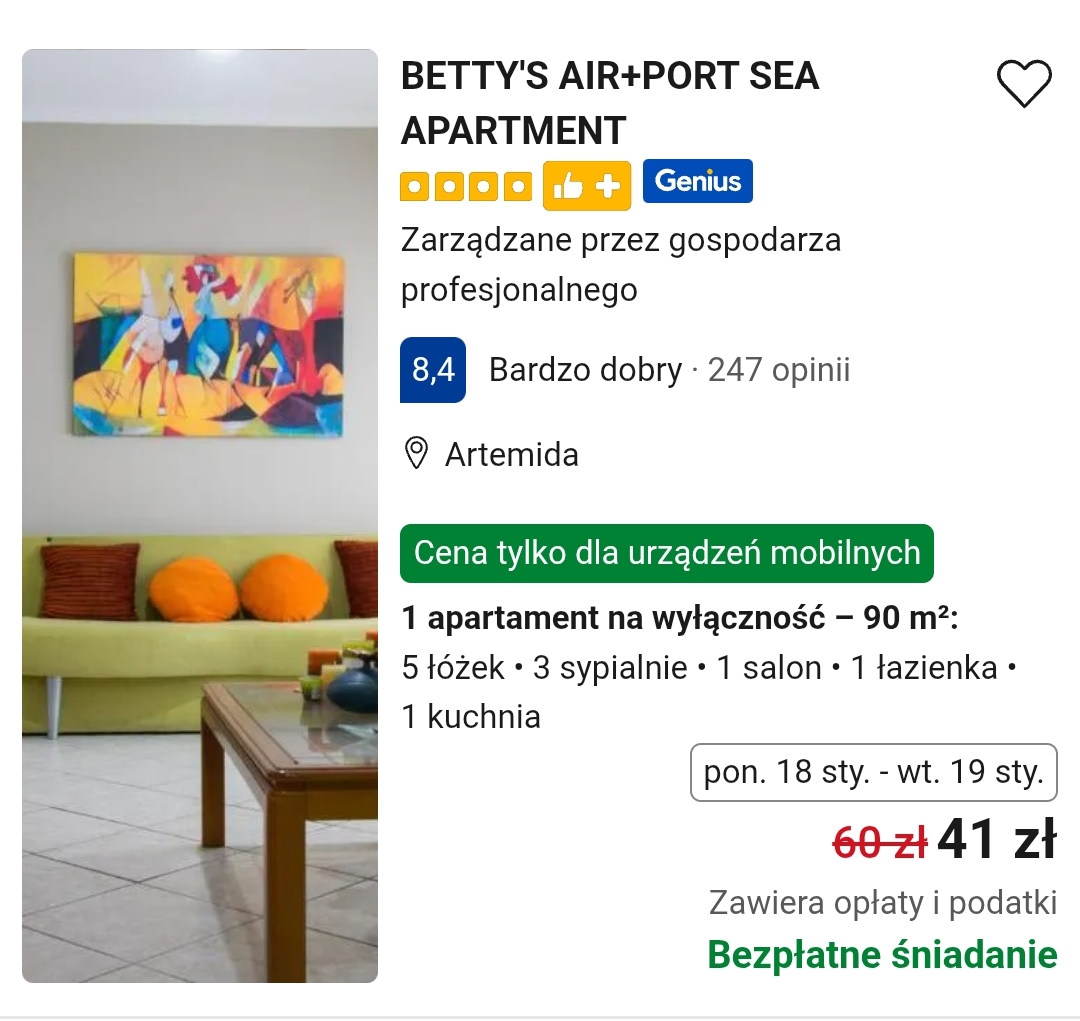The width and height of the screenshot is (1080, 1021).
Task: Click the 247 opinii reviews text
Action: point(779,370)
